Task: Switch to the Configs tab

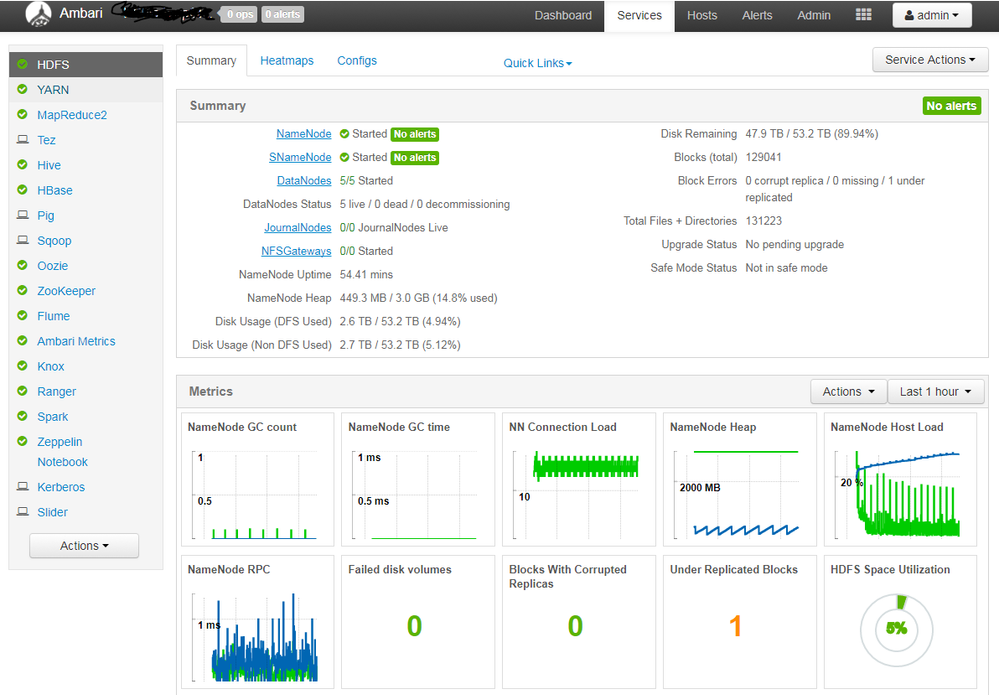Action: point(357,61)
